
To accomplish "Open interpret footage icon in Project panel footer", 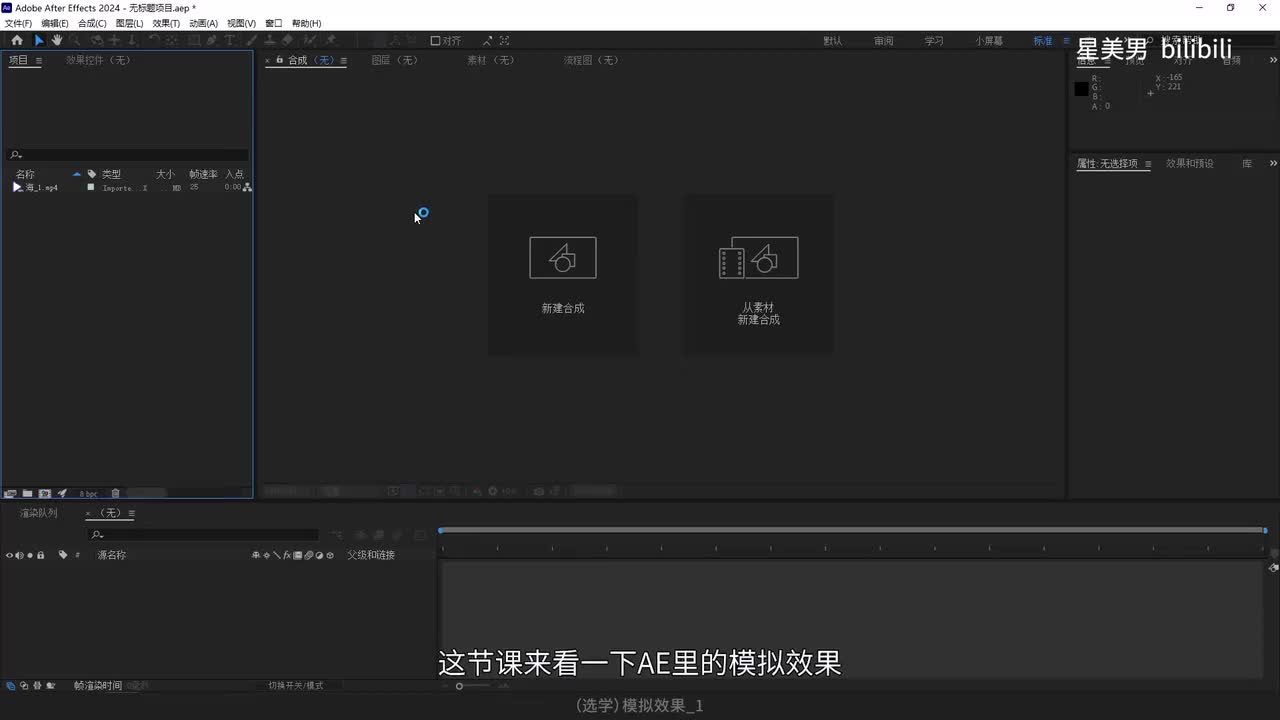I will (10, 493).
